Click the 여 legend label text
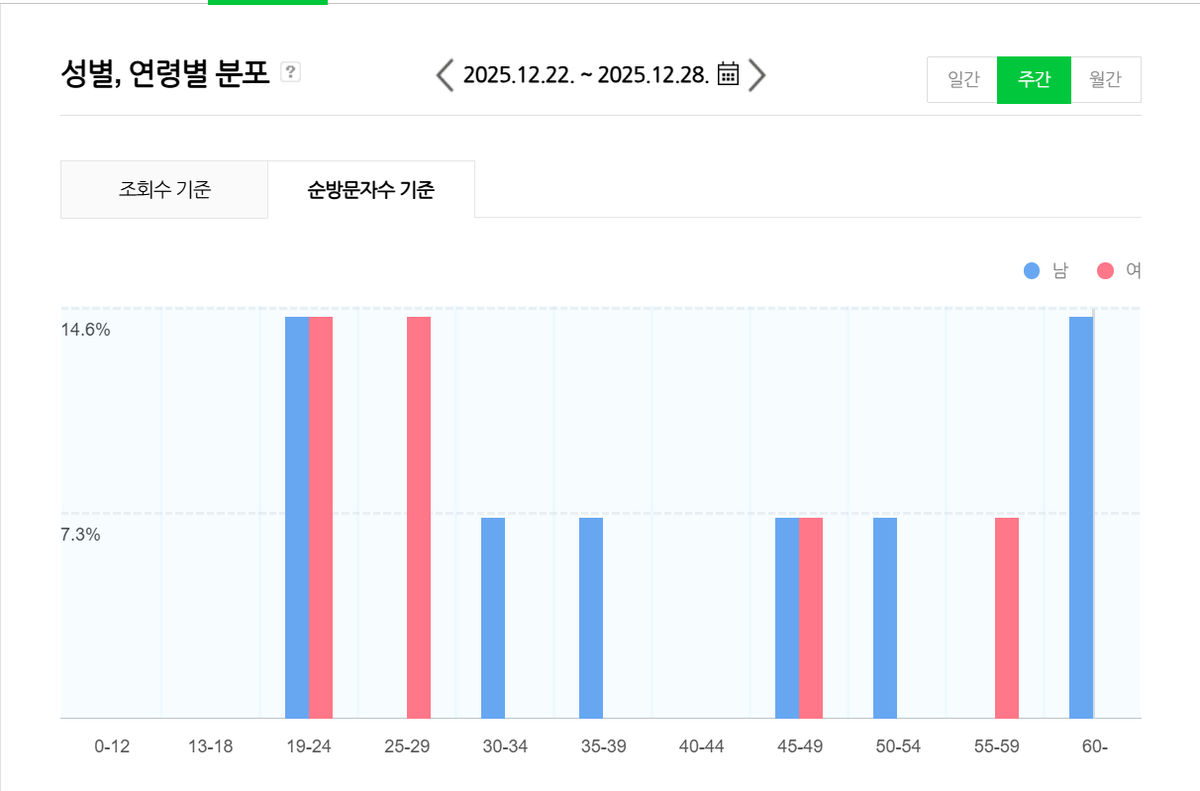 point(1135,270)
